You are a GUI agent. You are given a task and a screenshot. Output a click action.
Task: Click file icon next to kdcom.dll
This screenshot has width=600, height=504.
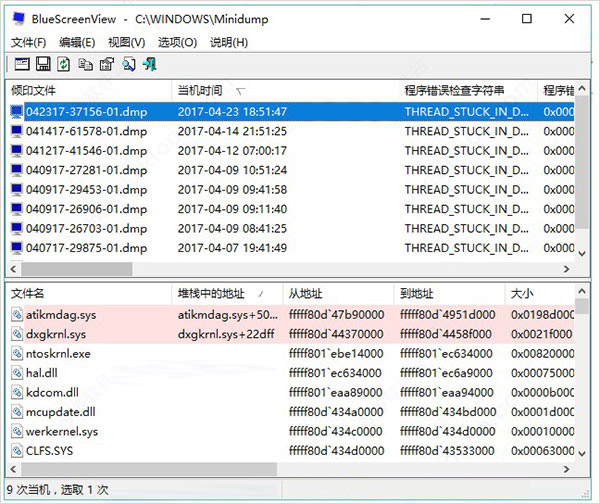pos(17,393)
